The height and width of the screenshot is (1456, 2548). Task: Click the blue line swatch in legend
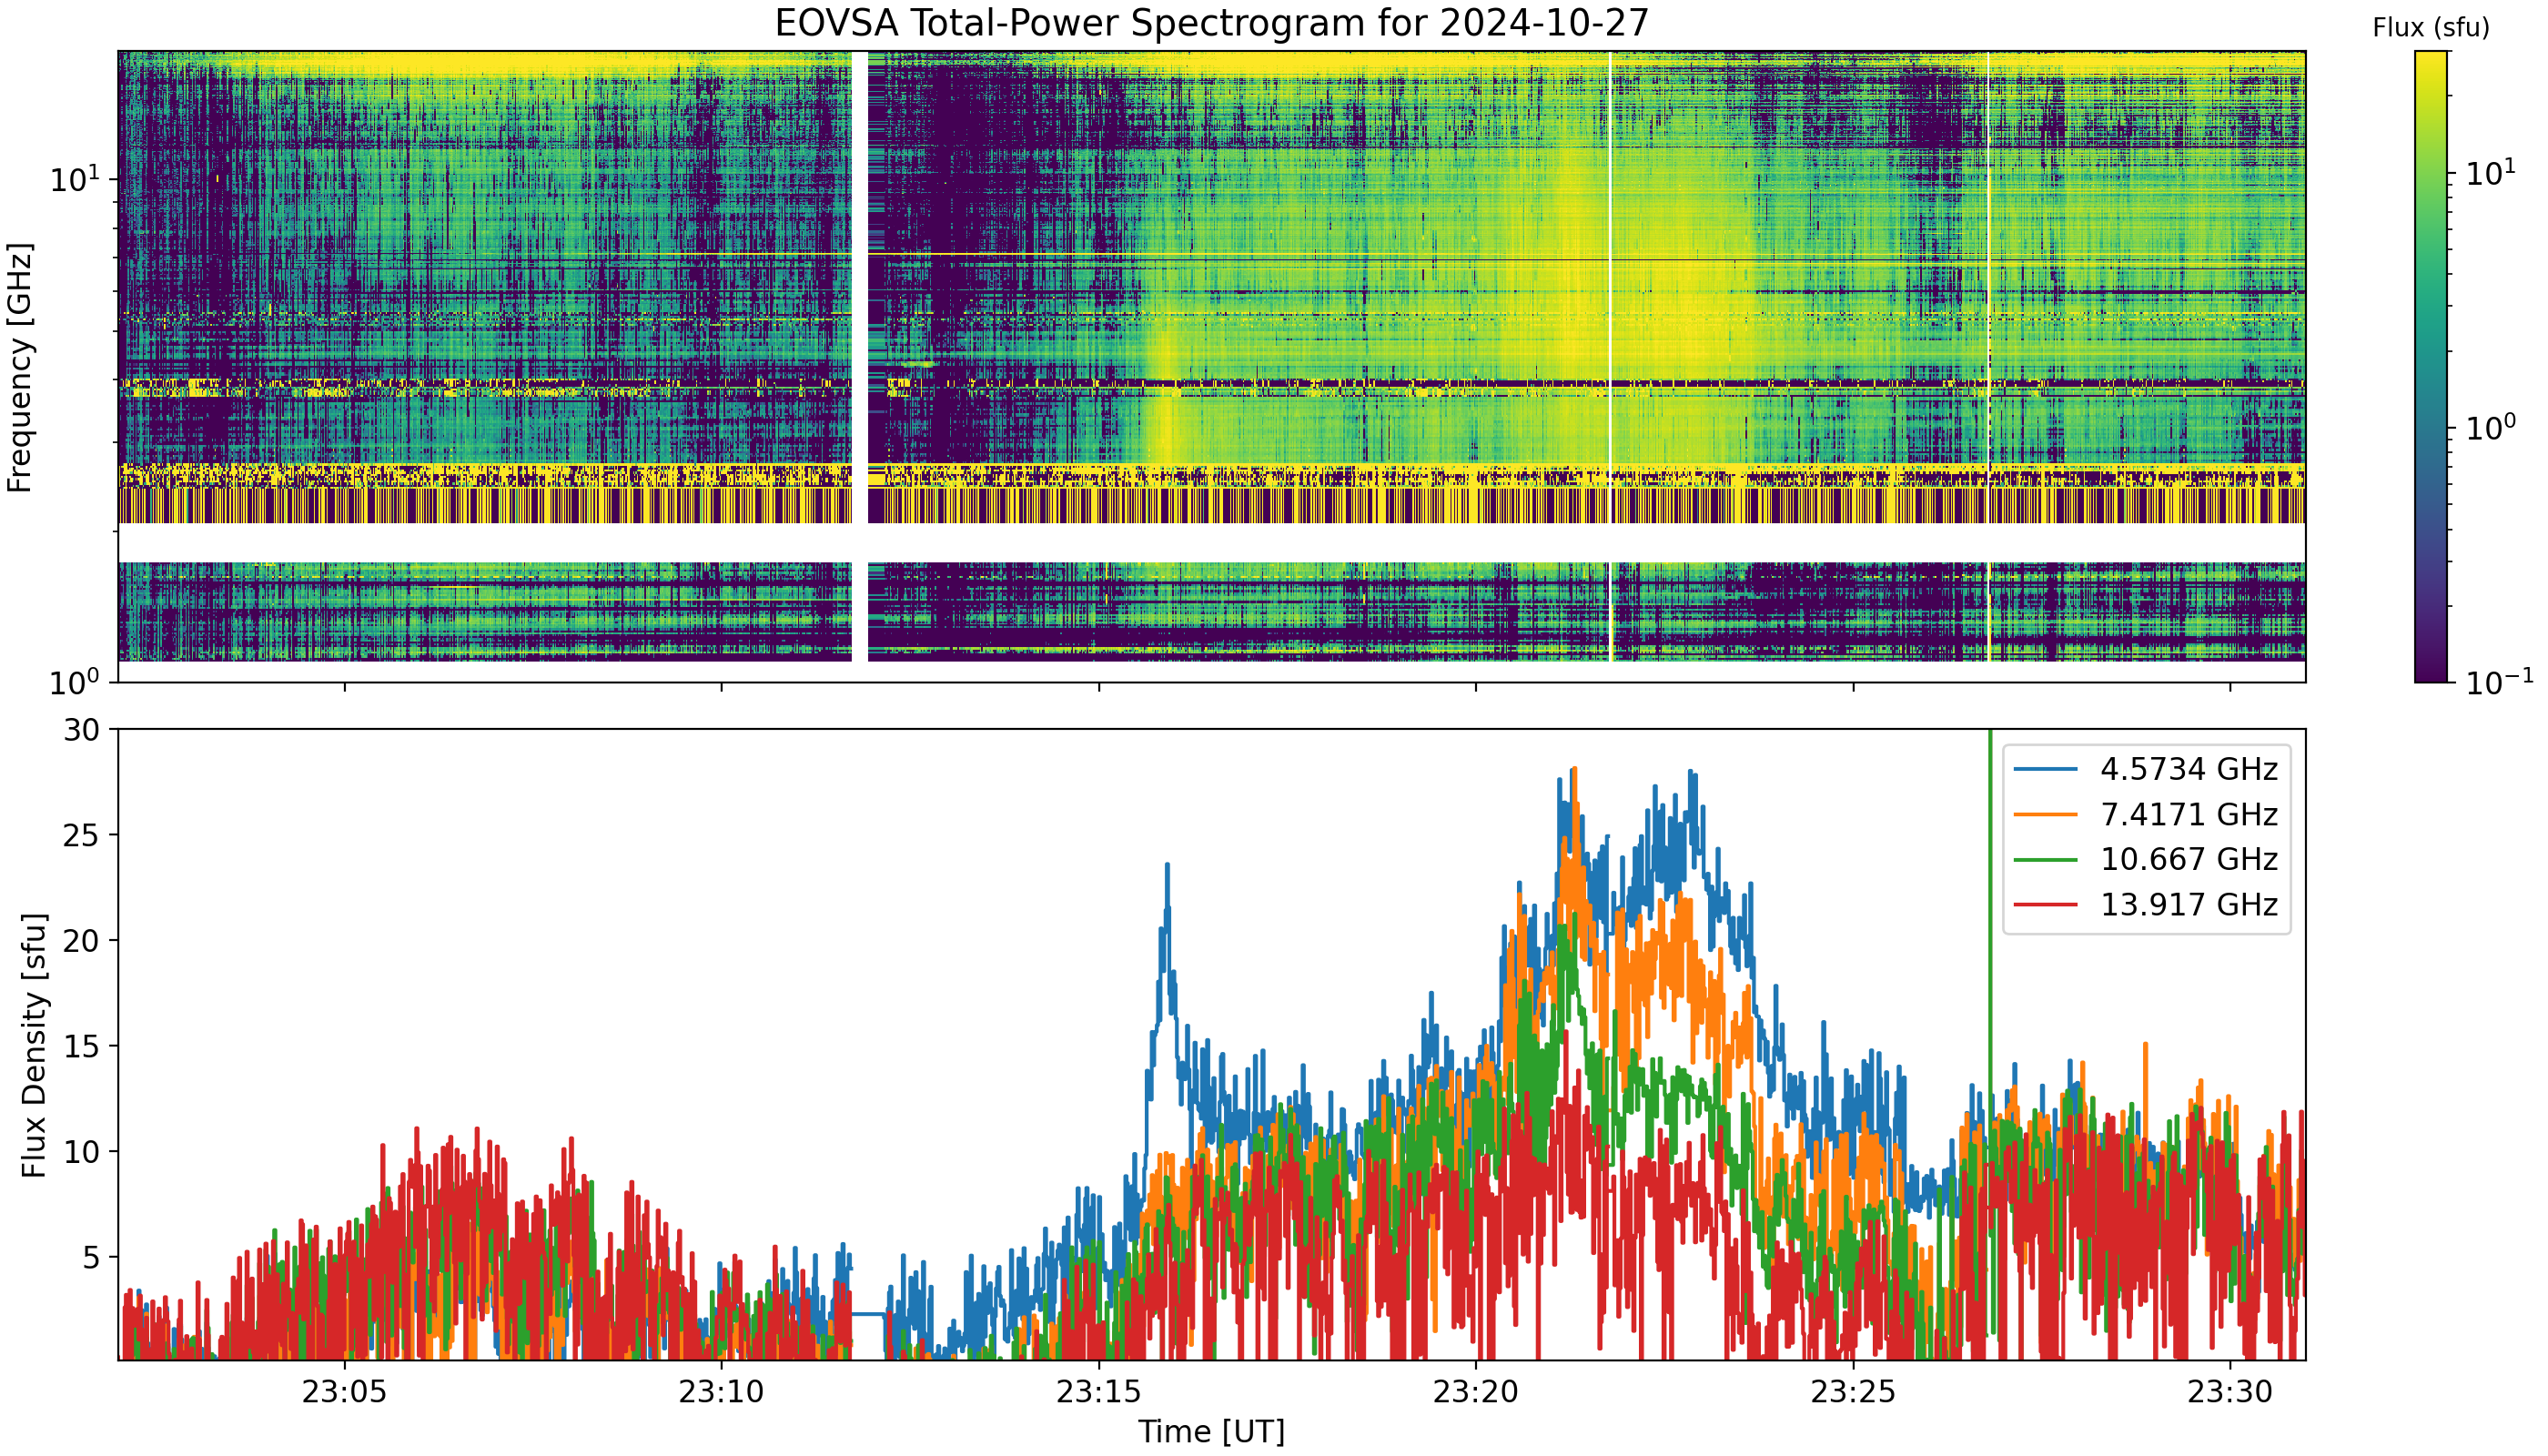(2046, 769)
